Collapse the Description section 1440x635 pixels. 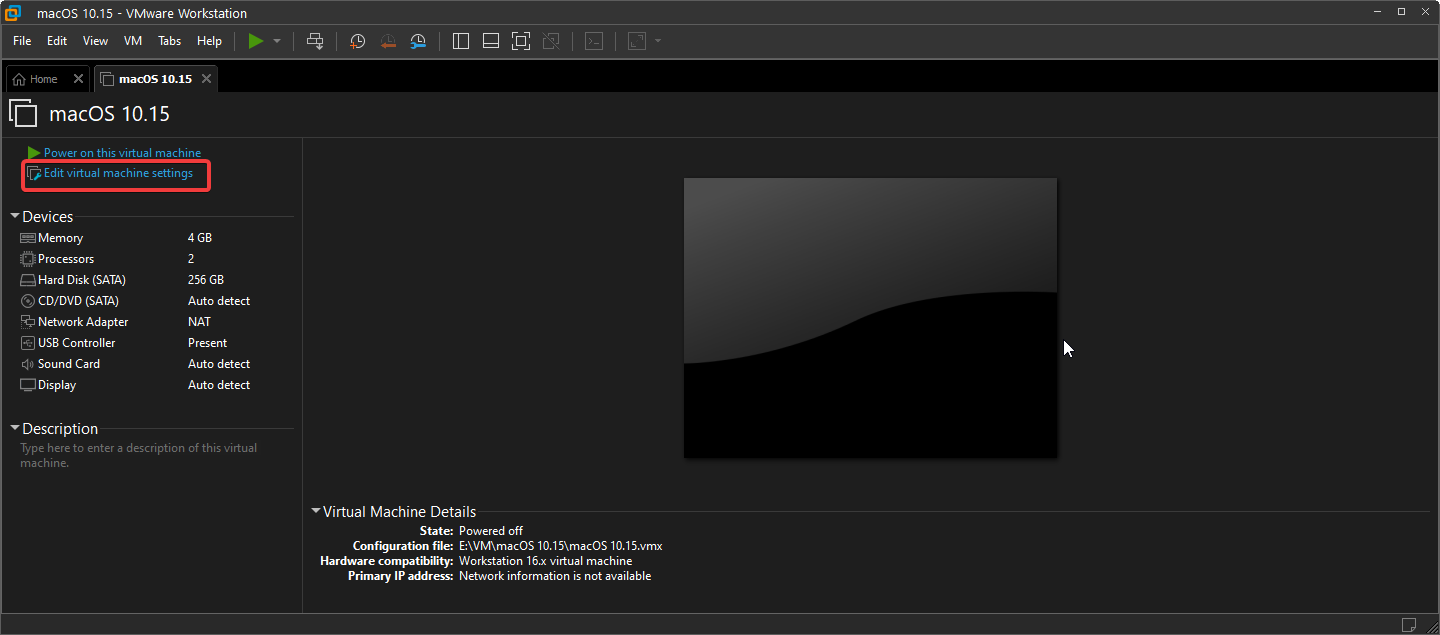15,428
